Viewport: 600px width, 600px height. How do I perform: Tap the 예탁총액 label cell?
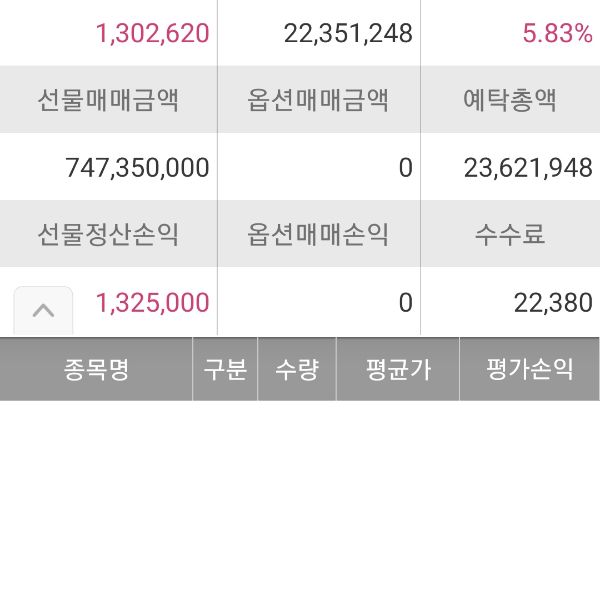tap(510, 100)
